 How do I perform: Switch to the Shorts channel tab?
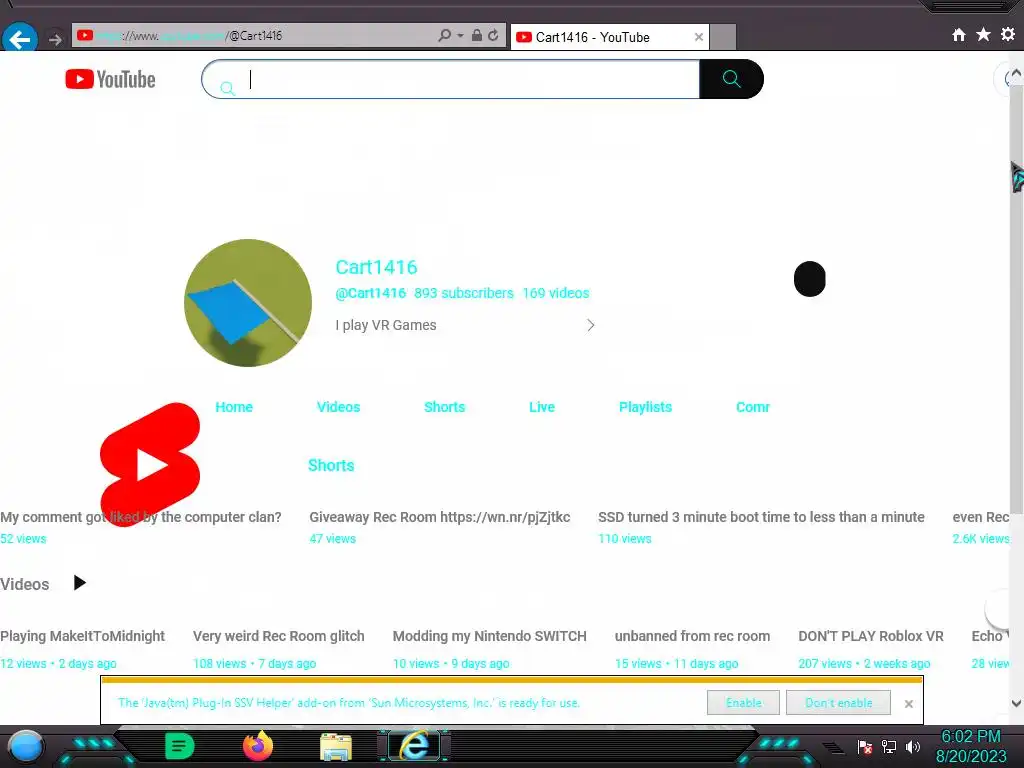coord(445,407)
